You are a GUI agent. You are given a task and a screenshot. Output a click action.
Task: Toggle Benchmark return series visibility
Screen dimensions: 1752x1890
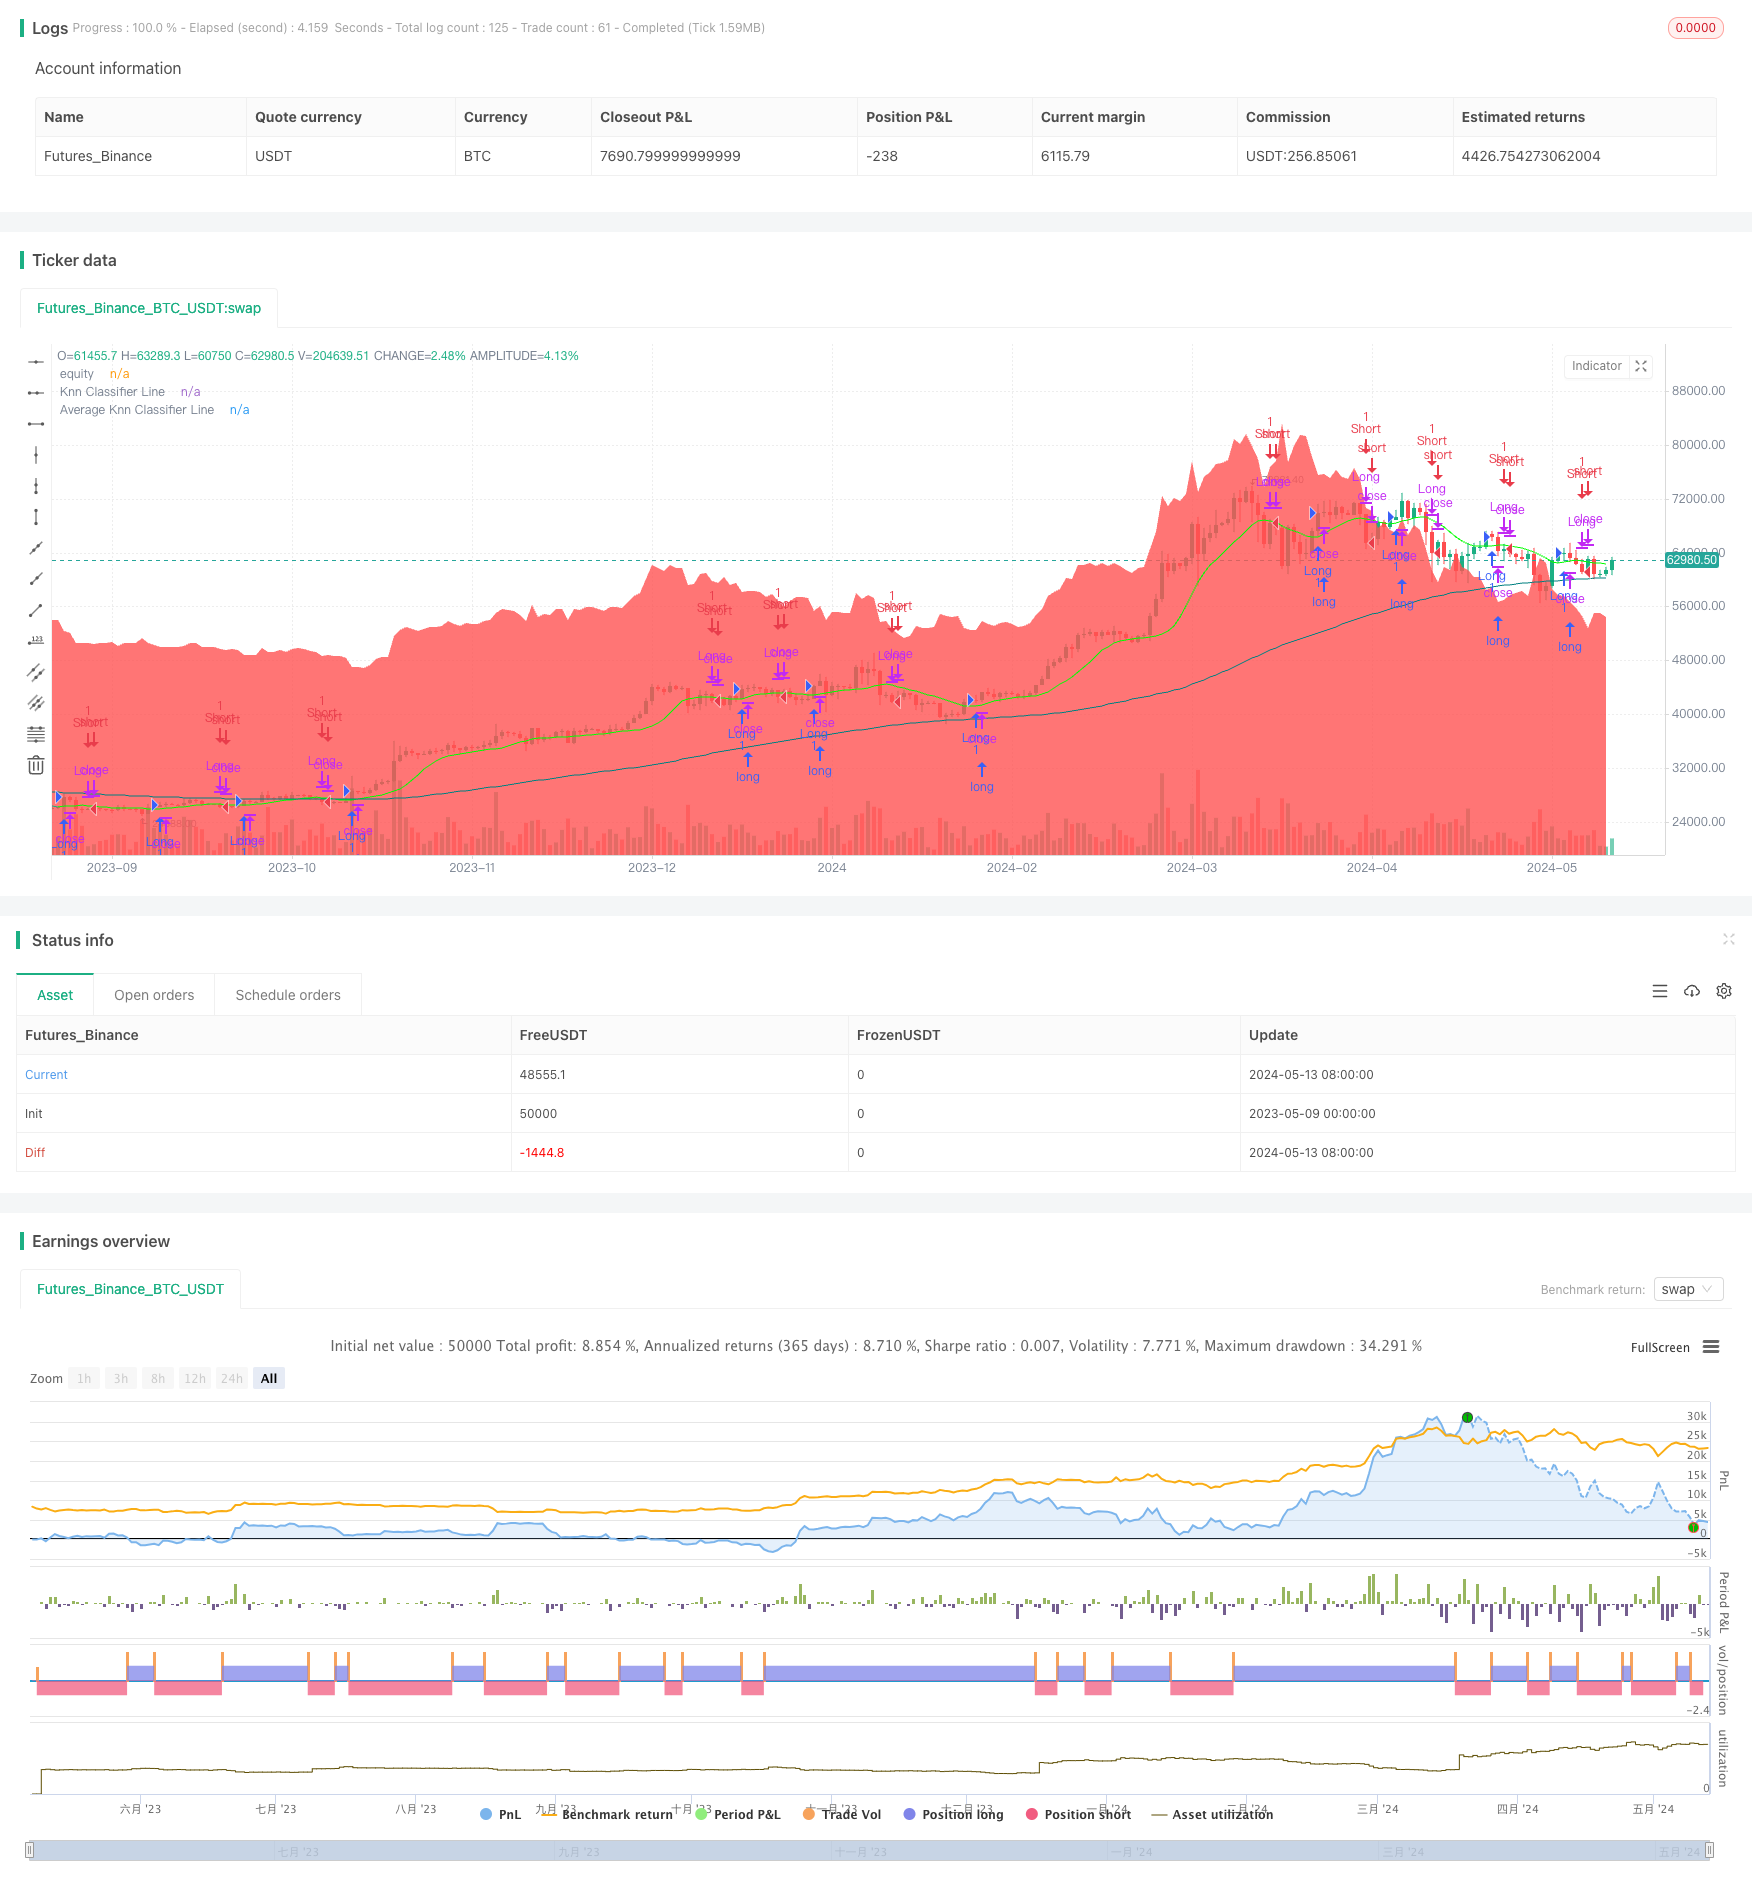click(608, 1814)
